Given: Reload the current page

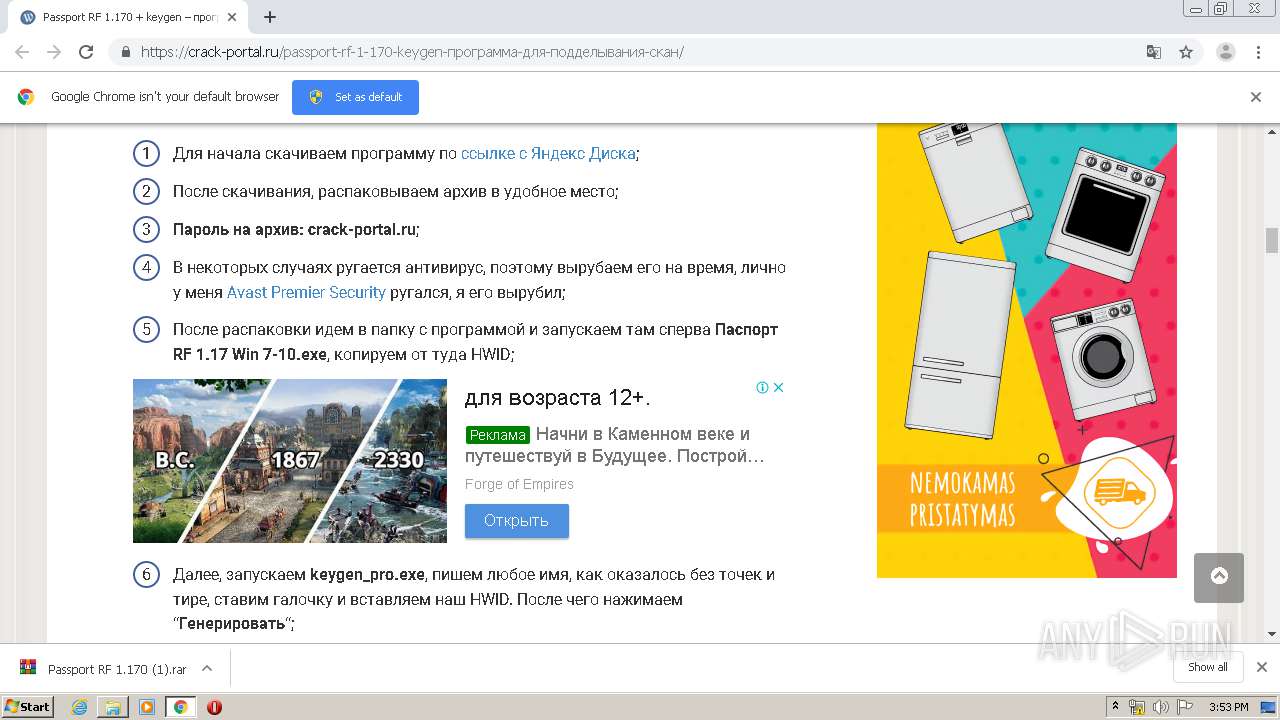Looking at the screenshot, I should click(x=86, y=52).
